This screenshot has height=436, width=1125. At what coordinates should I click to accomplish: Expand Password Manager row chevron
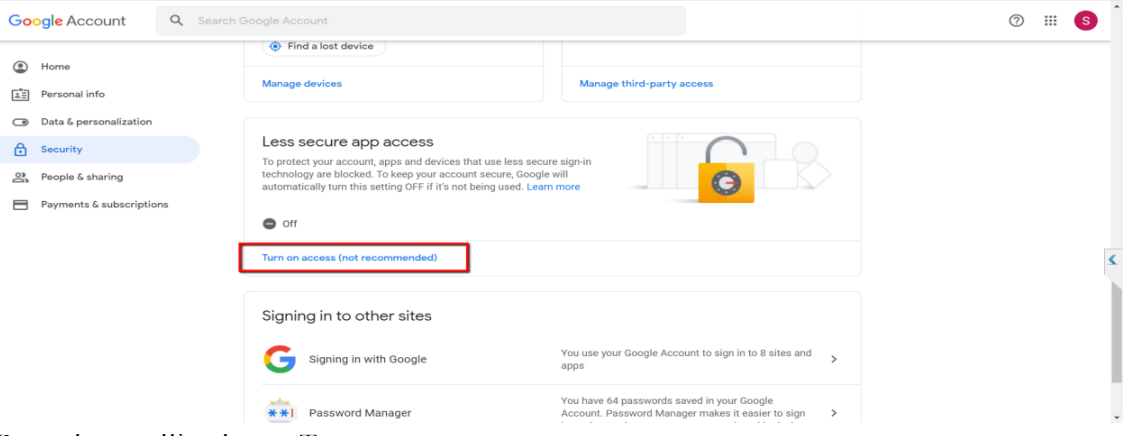point(834,412)
